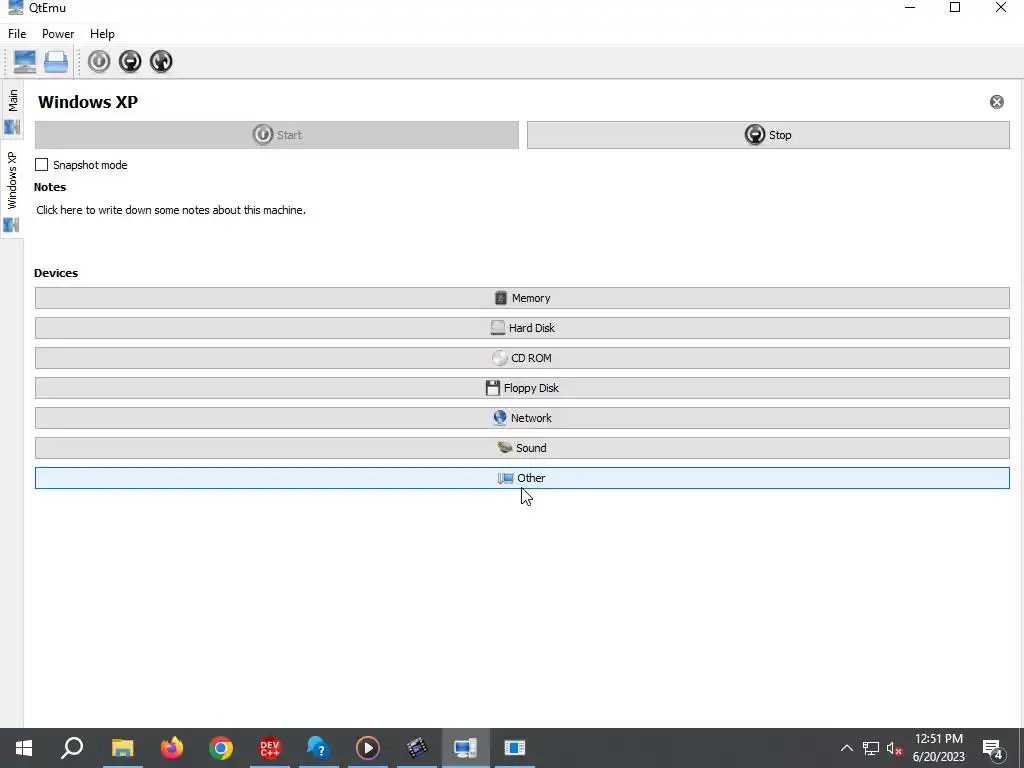The height and width of the screenshot is (768, 1024).
Task: Switch to the Main side tab
Action: [12, 111]
